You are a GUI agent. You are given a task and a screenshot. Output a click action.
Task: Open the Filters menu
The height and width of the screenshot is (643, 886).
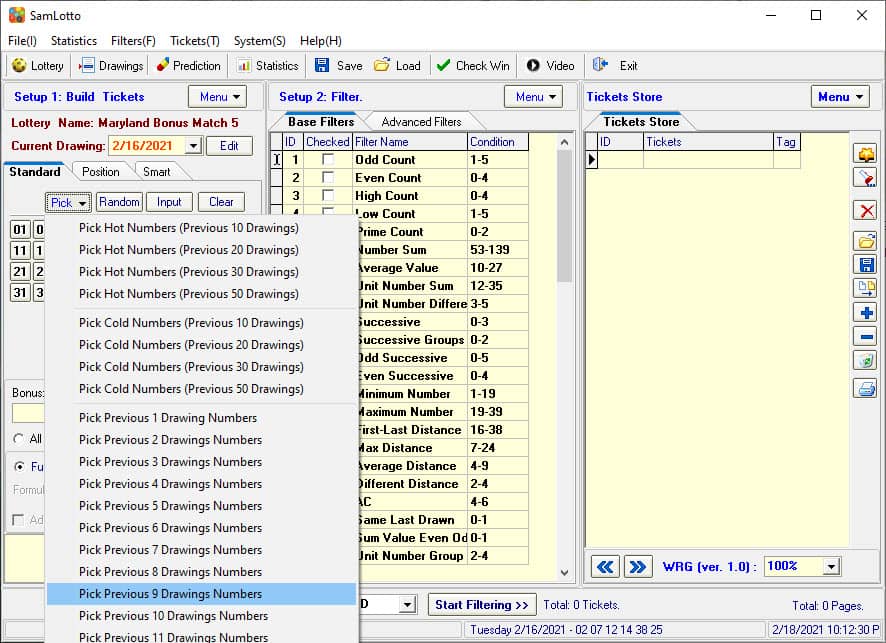pos(133,41)
